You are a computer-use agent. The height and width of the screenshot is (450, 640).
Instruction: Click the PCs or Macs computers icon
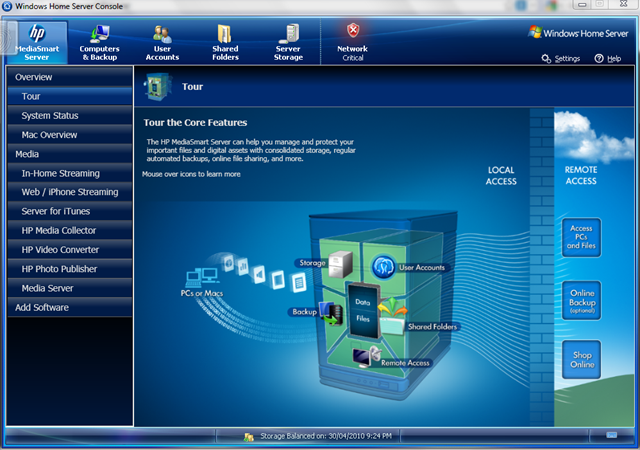click(202, 278)
